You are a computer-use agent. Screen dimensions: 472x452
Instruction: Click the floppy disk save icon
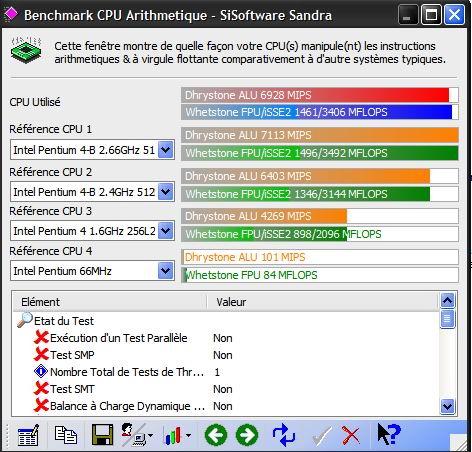coord(102,435)
